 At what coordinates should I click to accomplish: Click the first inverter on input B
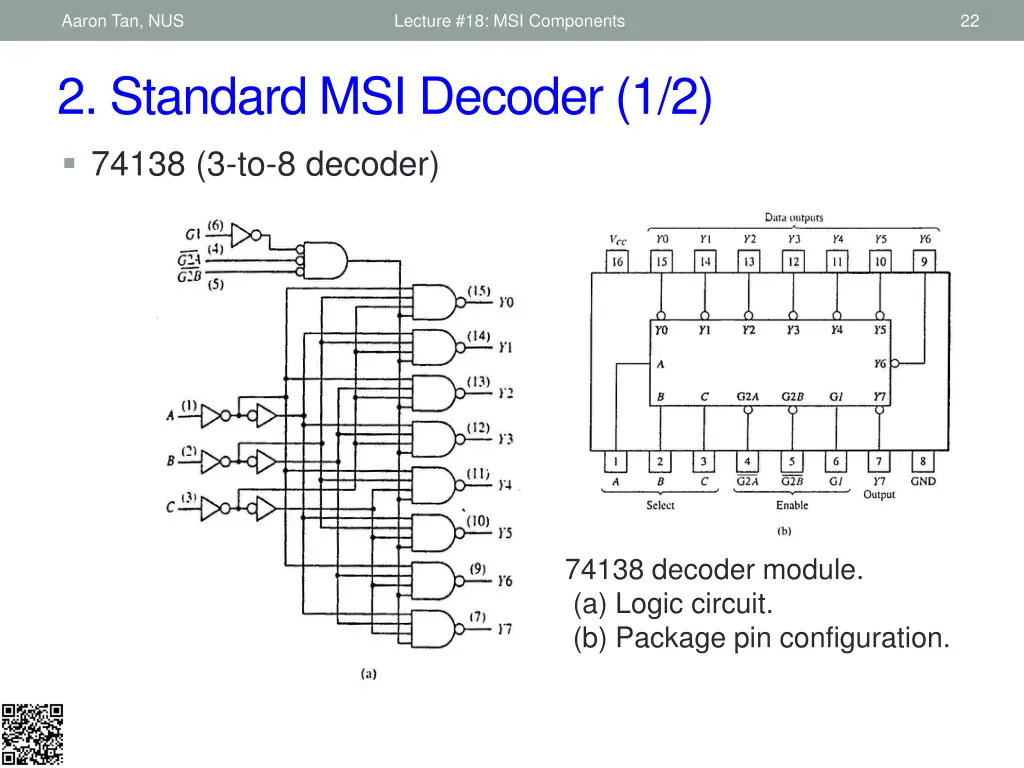tap(216, 462)
